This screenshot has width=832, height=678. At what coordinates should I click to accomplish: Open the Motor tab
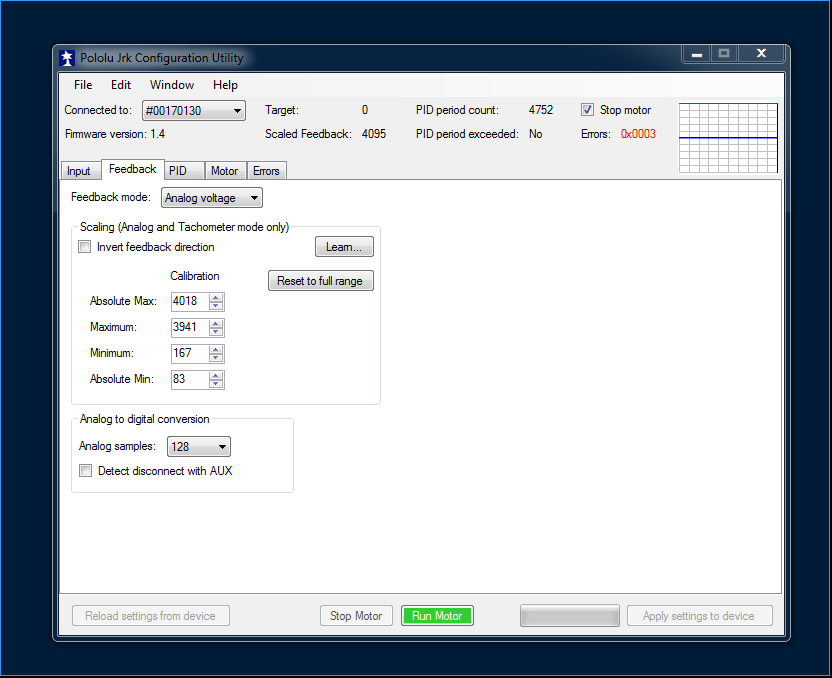click(x=224, y=171)
